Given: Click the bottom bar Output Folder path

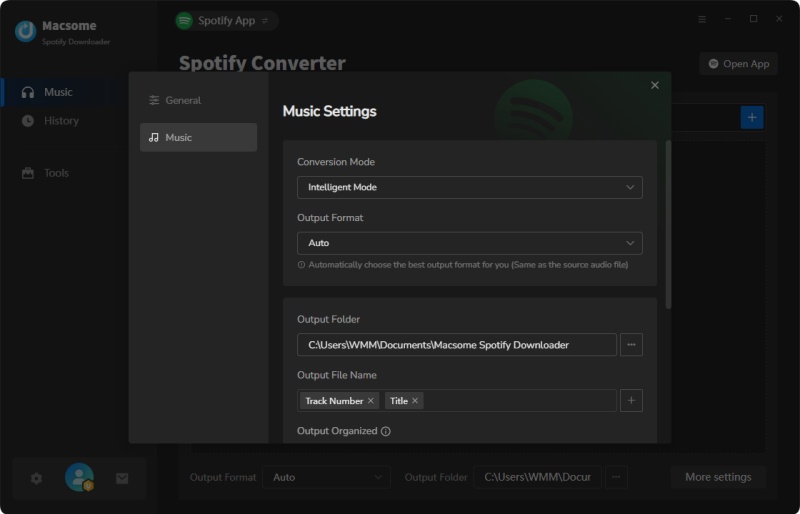Looking at the screenshot, I should click(x=537, y=477).
